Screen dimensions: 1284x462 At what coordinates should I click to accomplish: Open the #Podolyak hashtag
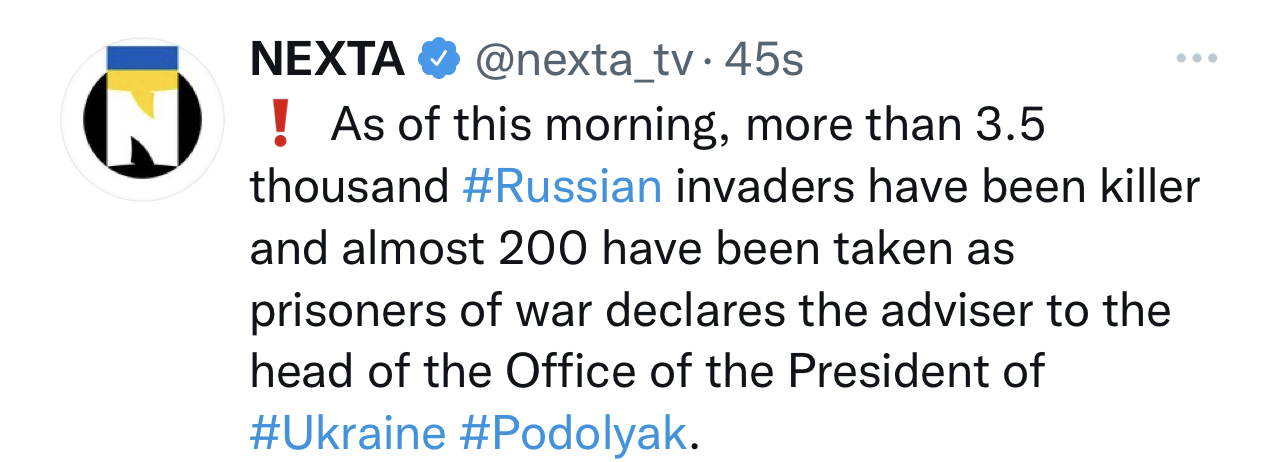pyautogui.click(x=574, y=434)
